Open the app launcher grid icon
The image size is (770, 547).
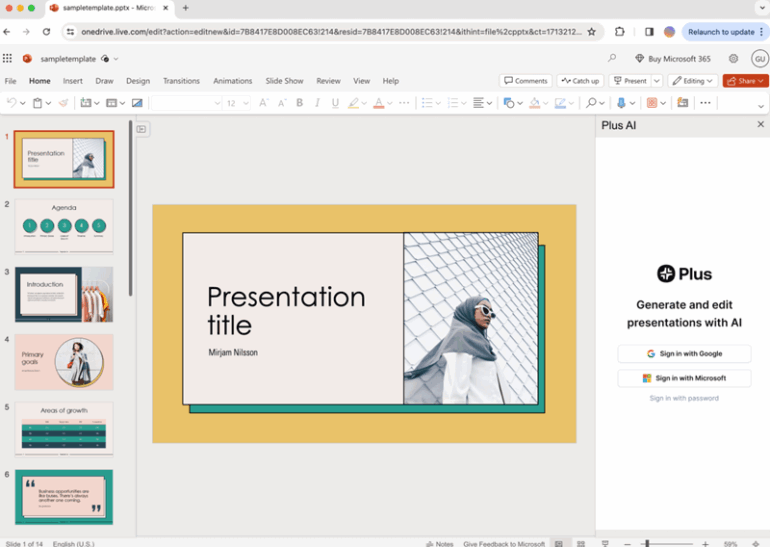(x=8, y=59)
